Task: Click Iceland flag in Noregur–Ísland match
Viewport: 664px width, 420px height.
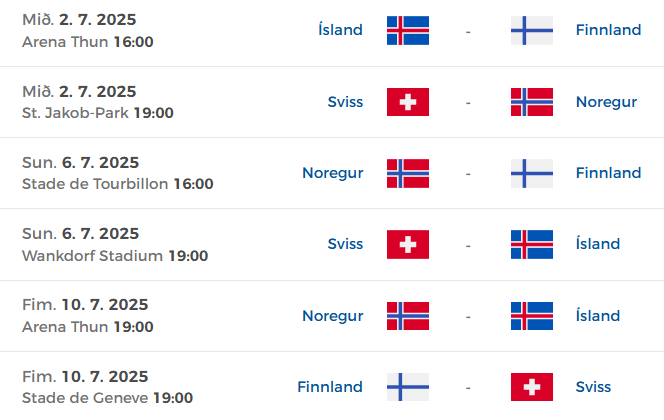Action: pos(532,316)
